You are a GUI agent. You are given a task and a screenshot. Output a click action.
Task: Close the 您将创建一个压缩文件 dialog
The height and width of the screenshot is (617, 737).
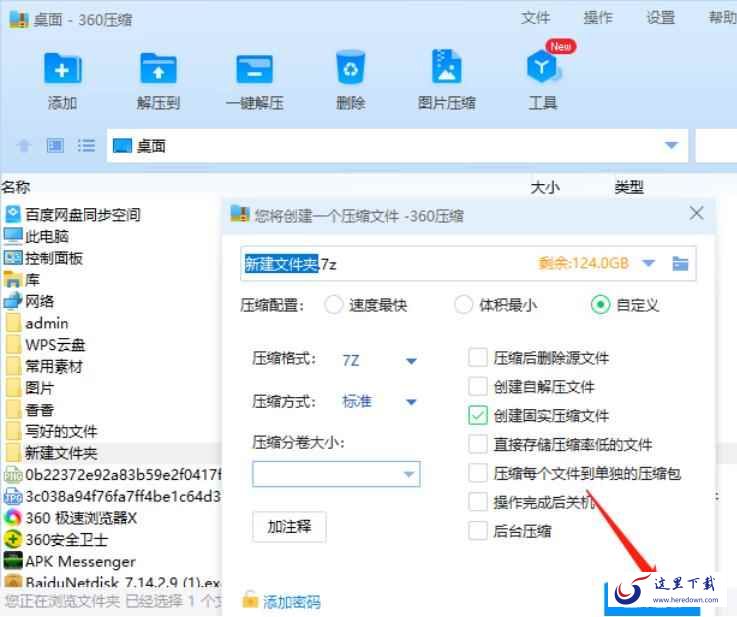click(x=696, y=213)
